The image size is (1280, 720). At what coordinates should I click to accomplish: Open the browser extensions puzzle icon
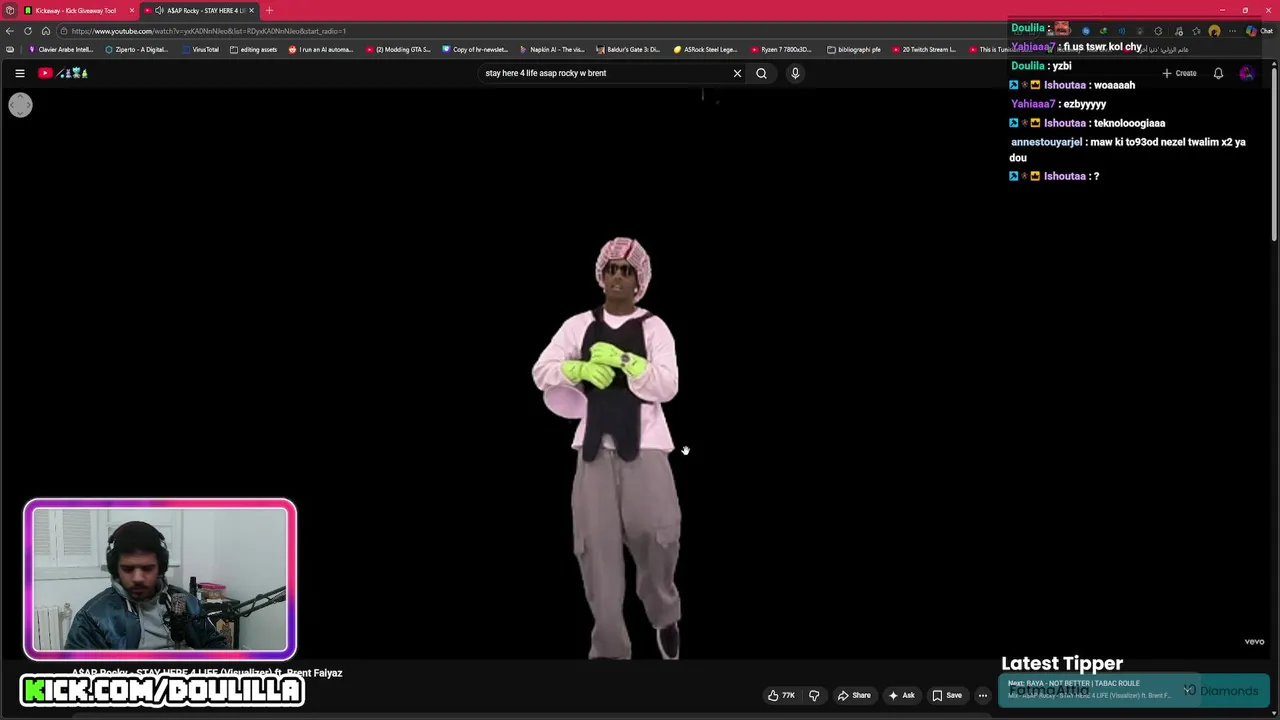pyautogui.click(x=1158, y=31)
